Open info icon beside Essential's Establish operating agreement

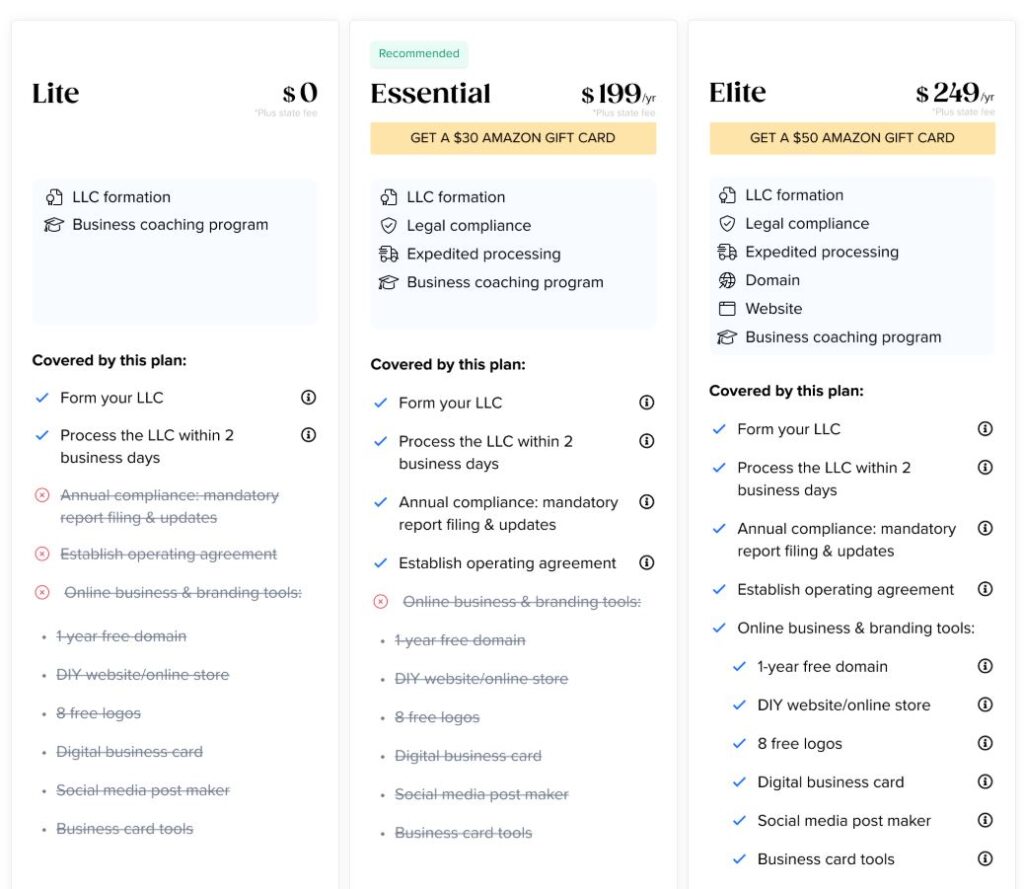pos(647,562)
